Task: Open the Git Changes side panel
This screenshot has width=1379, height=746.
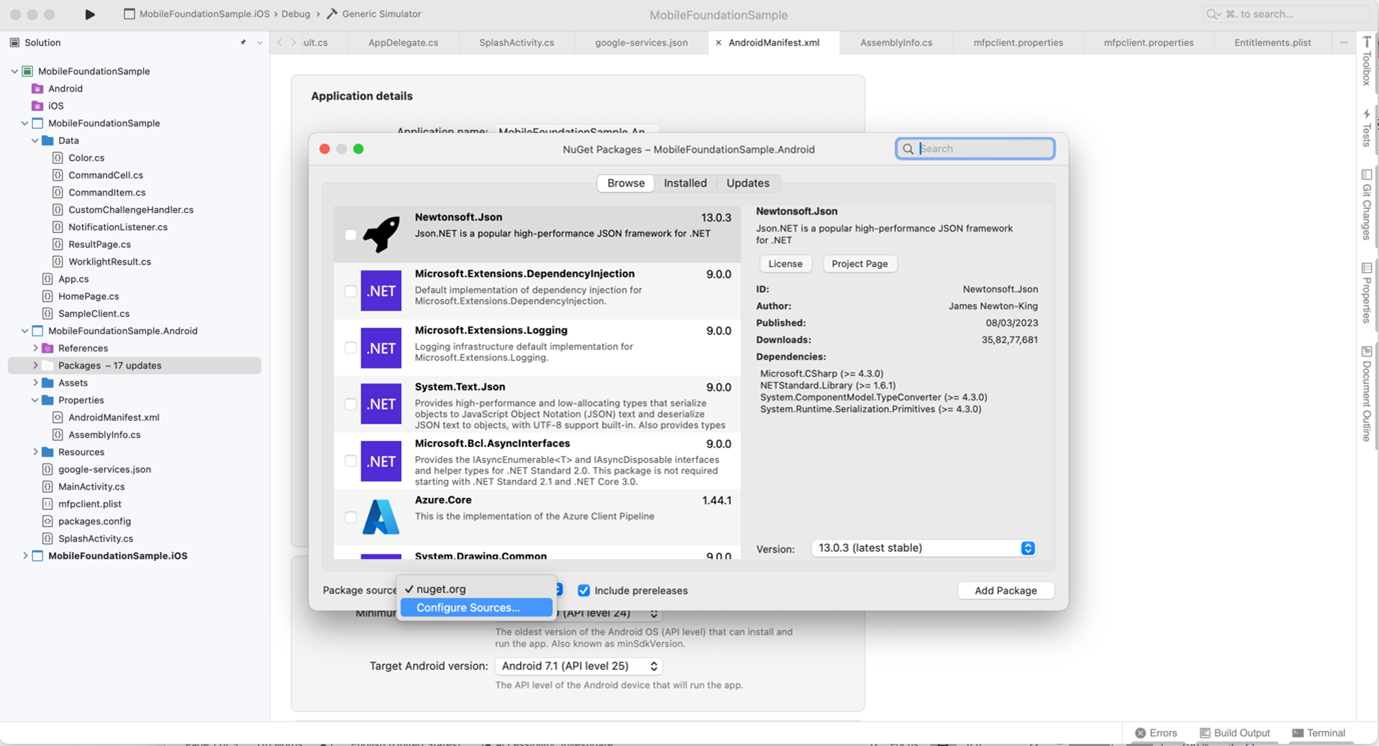Action: (x=1366, y=205)
